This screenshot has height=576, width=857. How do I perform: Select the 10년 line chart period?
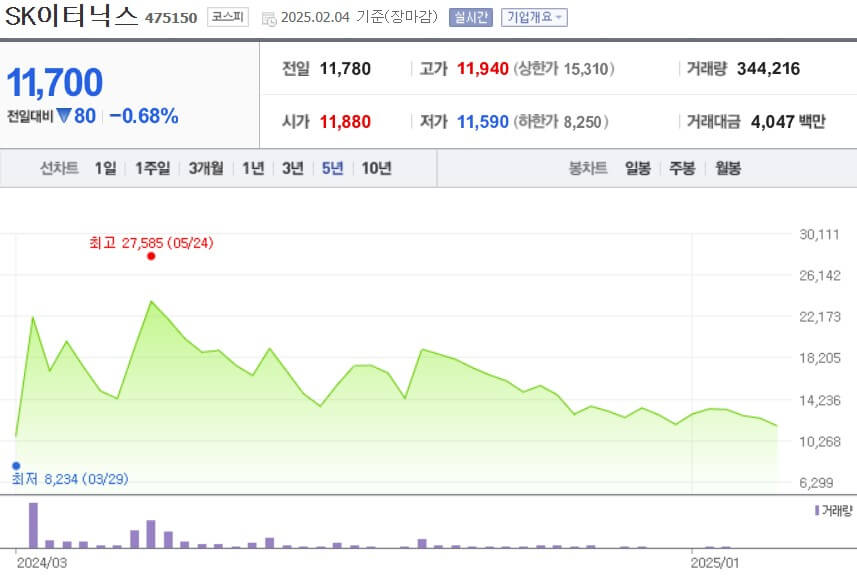coord(377,168)
